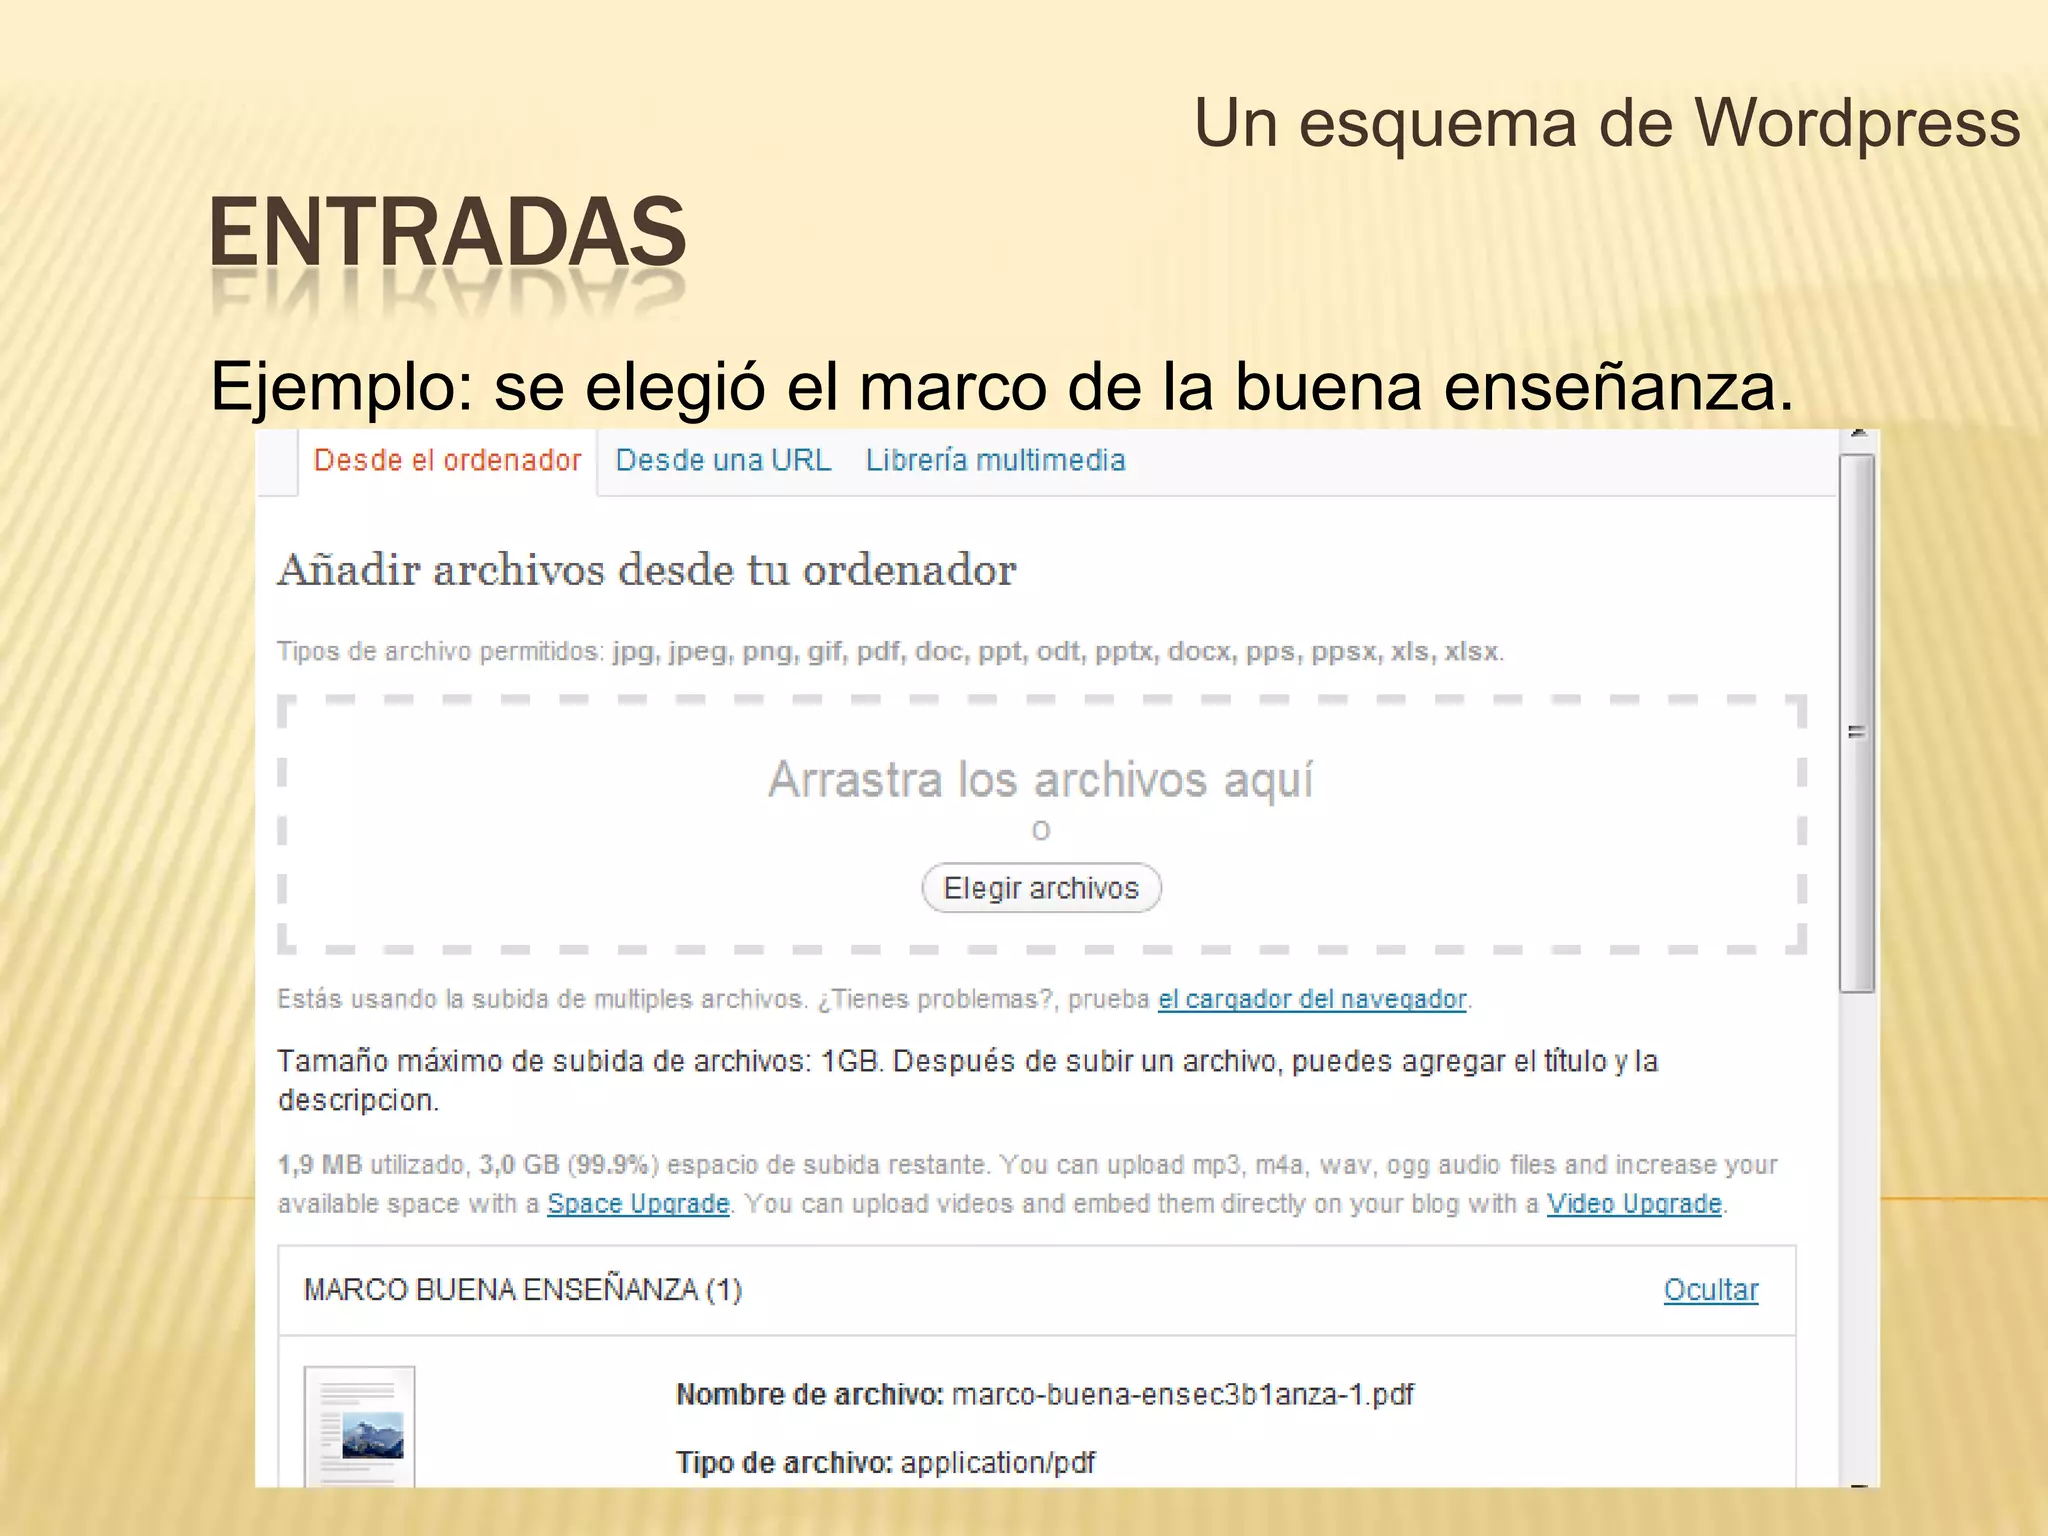This screenshot has width=2048, height=1536.
Task: Click the vertical scrollbar thumb
Action: (x=1858, y=724)
